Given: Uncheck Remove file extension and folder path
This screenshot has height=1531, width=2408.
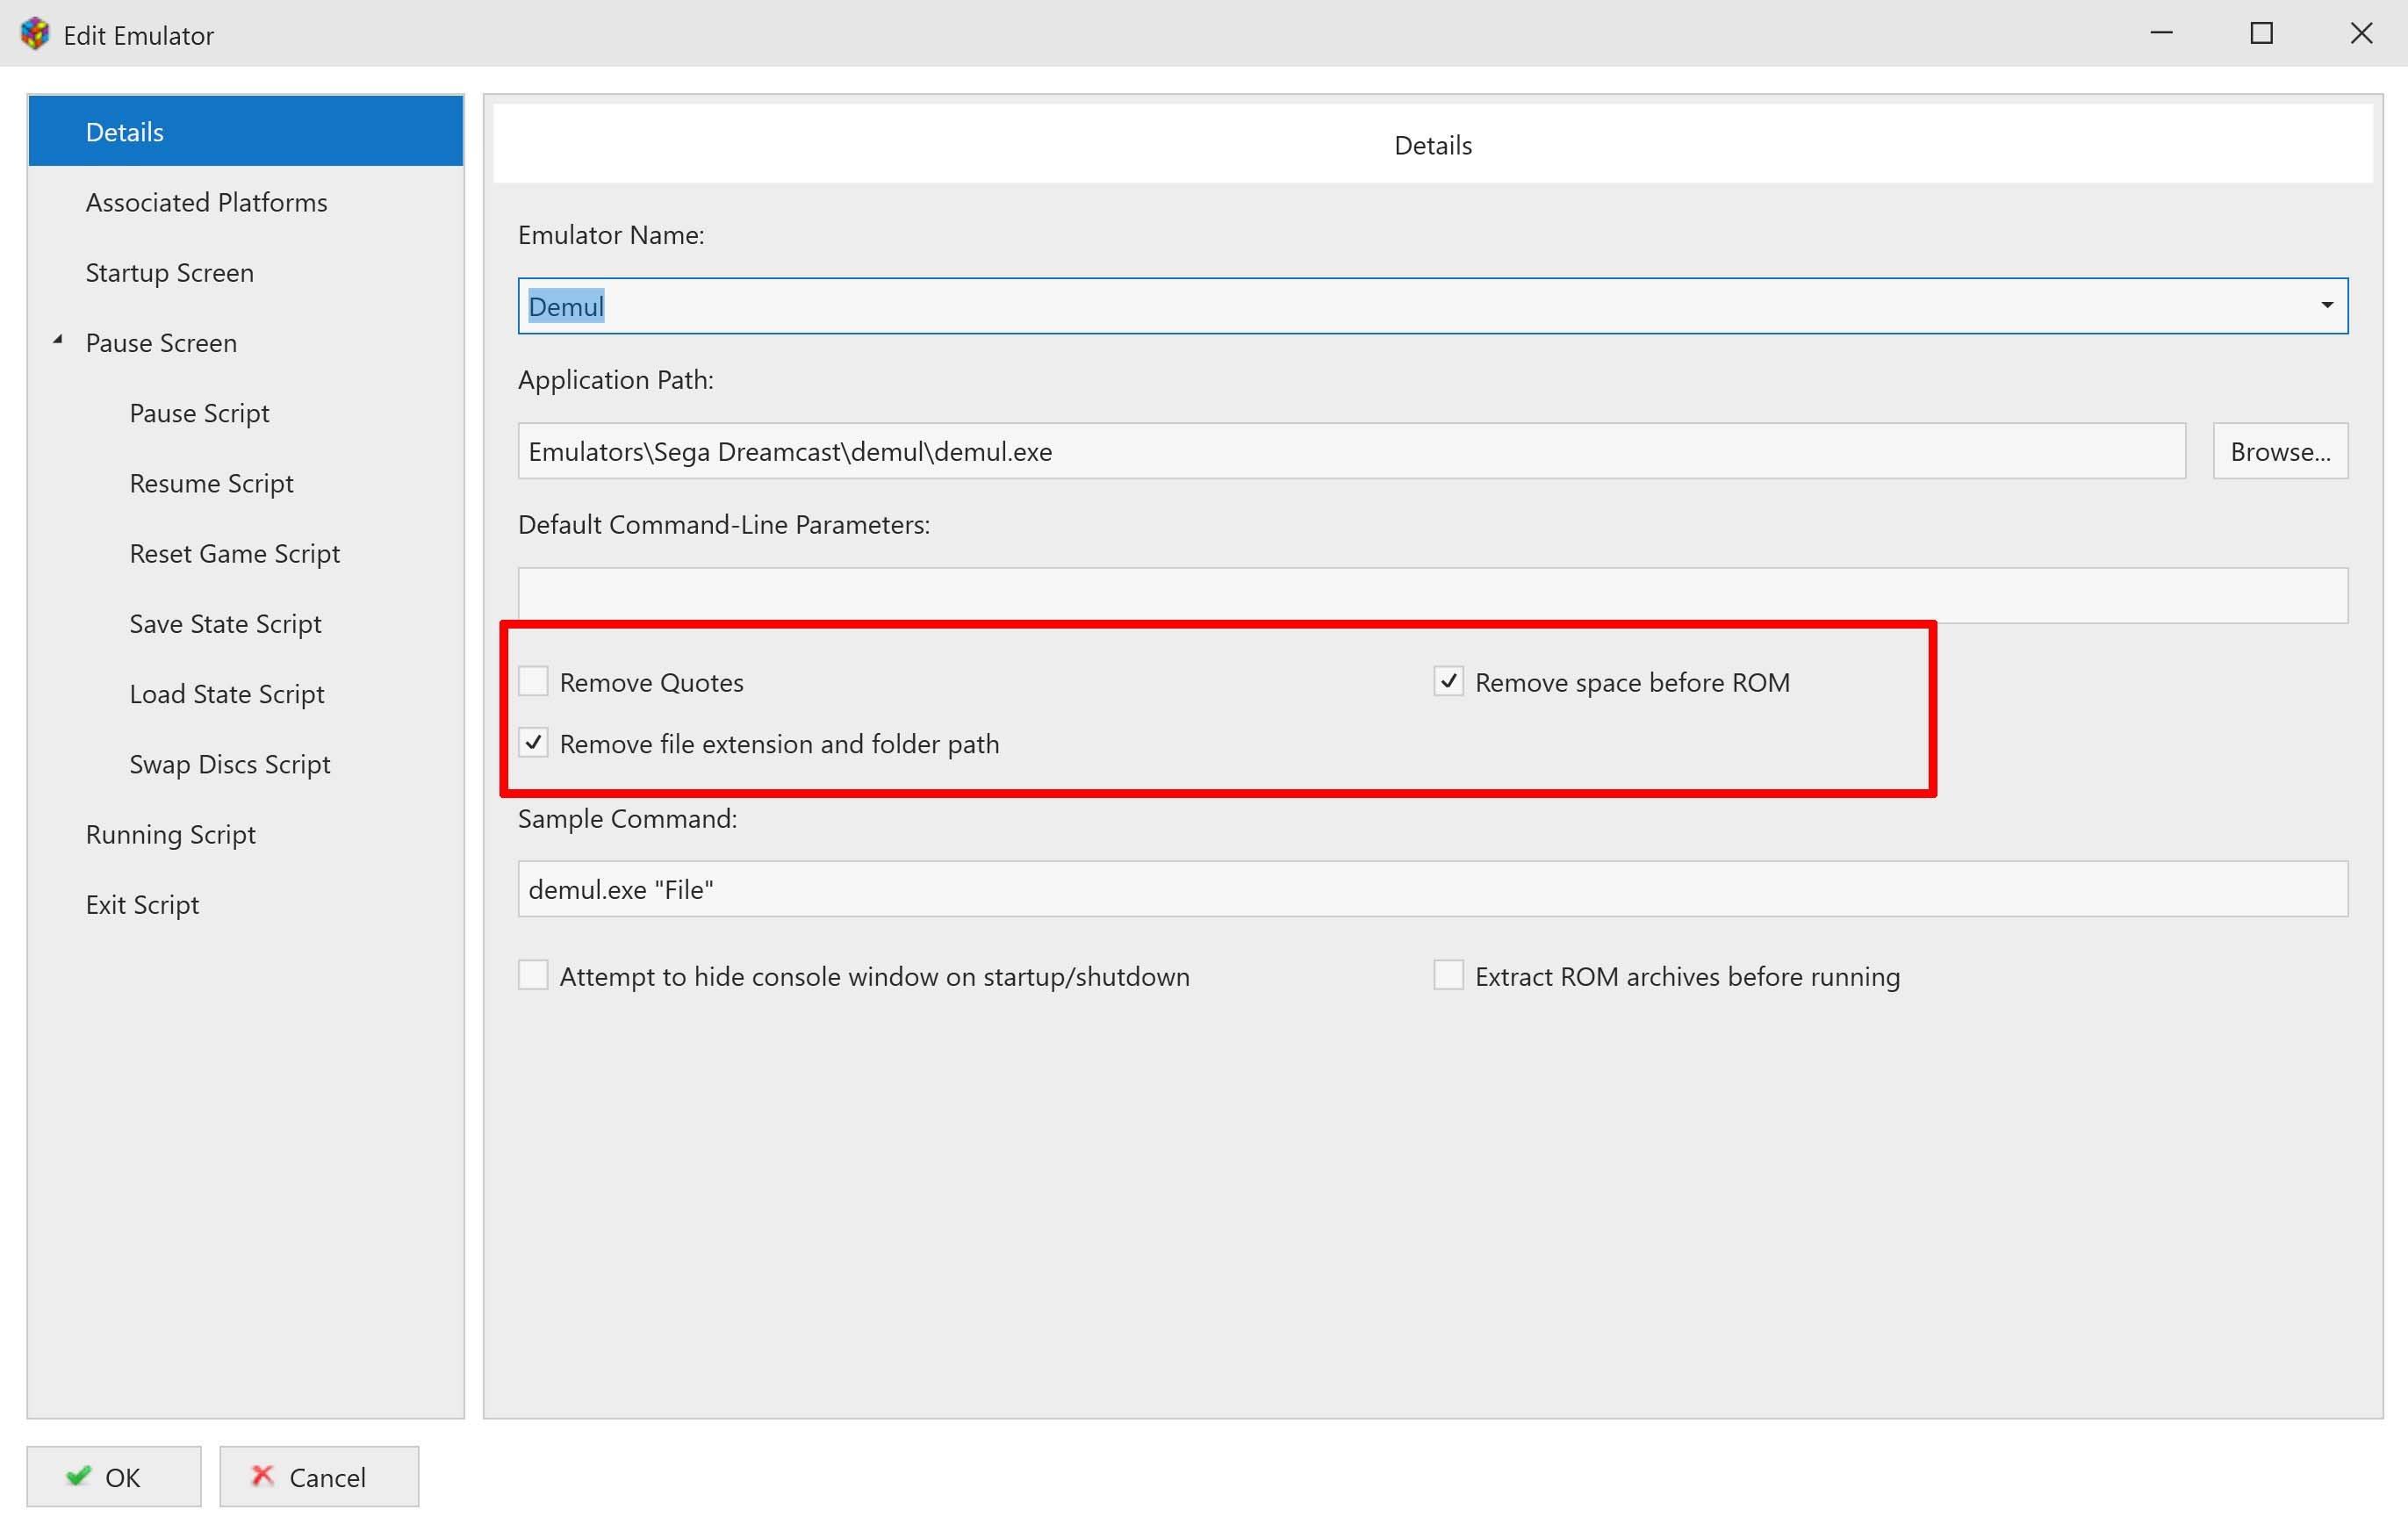Looking at the screenshot, I should click(x=533, y=743).
